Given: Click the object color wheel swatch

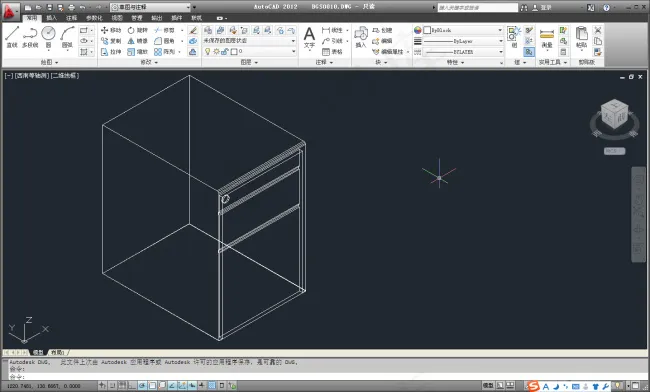Looking at the screenshot, I should coord(417,30).
